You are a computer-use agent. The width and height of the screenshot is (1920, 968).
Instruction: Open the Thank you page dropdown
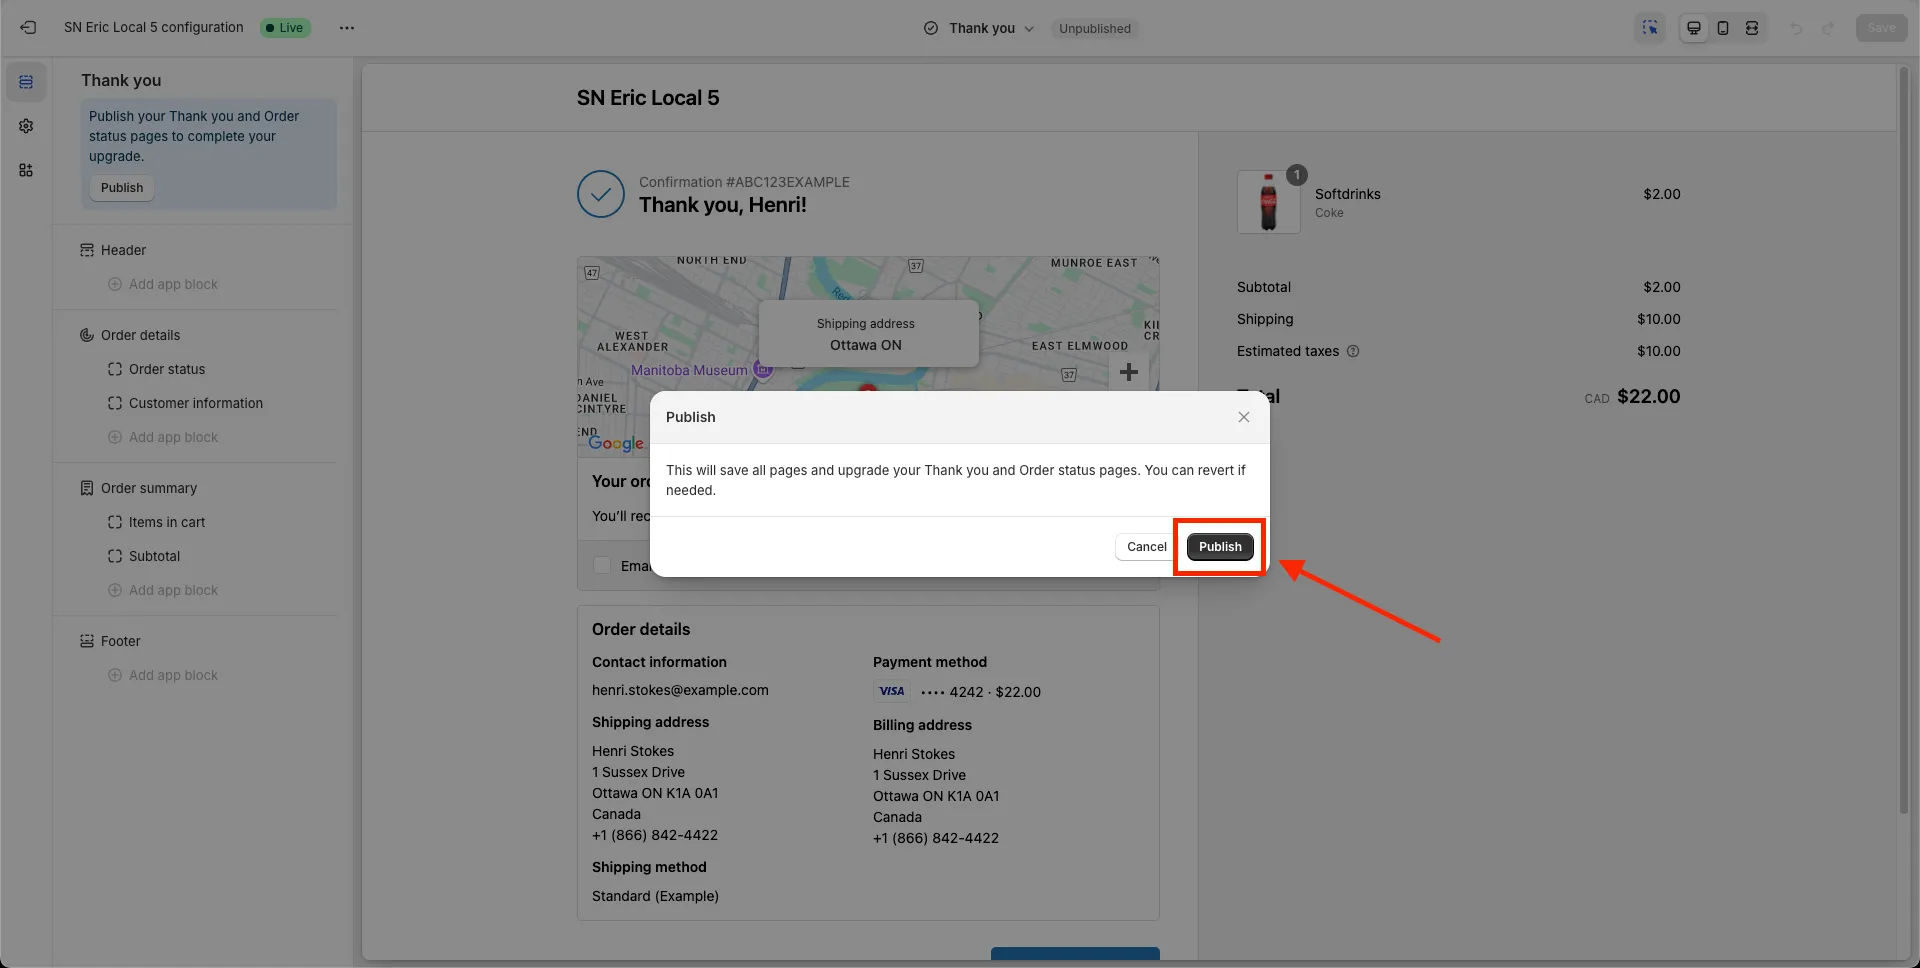[x=979, y=28]
